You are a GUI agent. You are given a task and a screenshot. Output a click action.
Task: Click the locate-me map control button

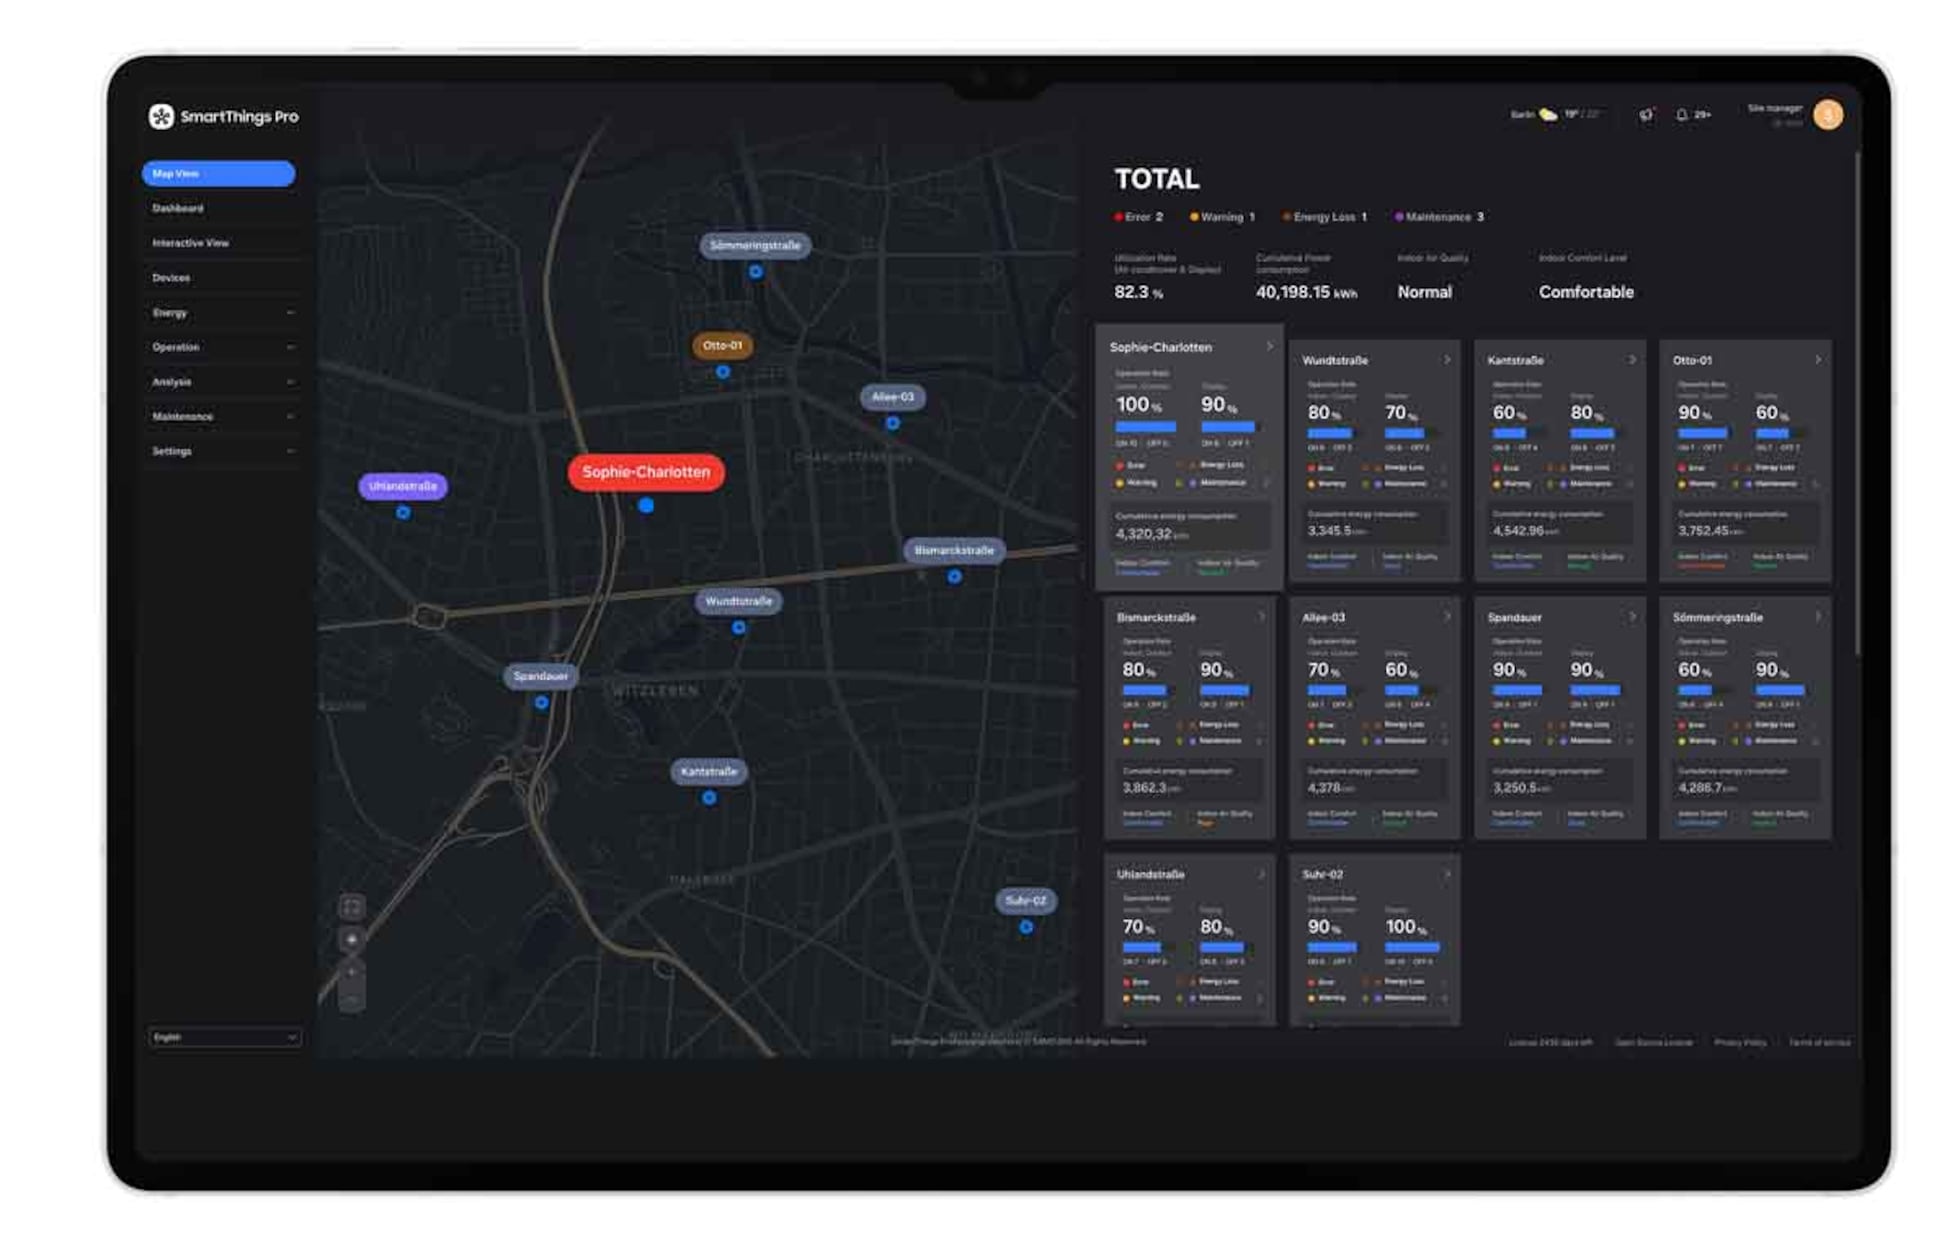352,940
